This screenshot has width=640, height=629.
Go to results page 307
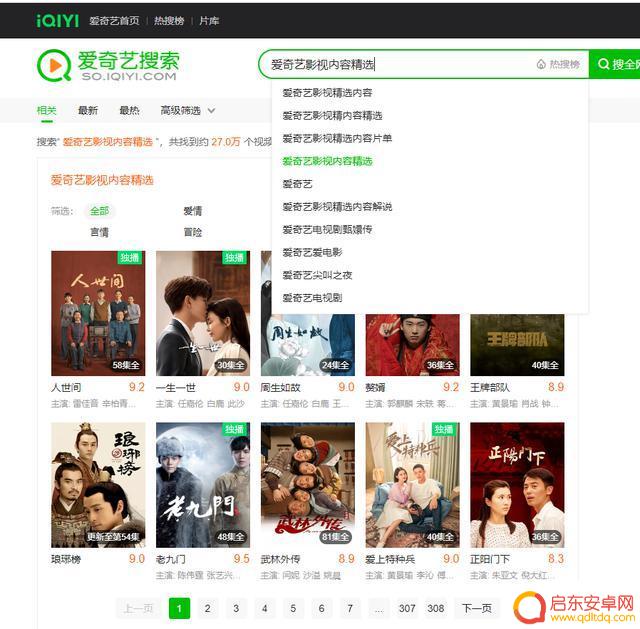407,609
